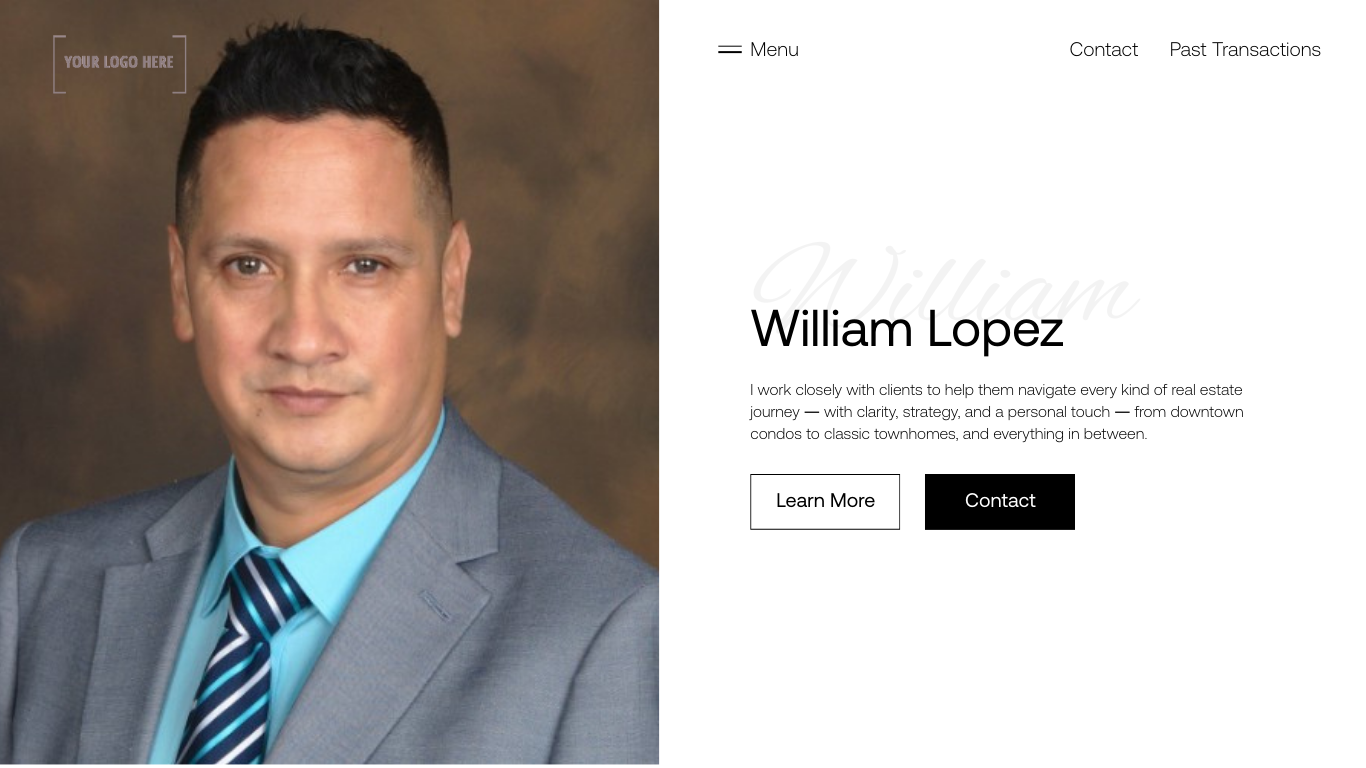Go to Past Transactions page
Viewport: 1366px width, 768px height.
(1245, 49)
